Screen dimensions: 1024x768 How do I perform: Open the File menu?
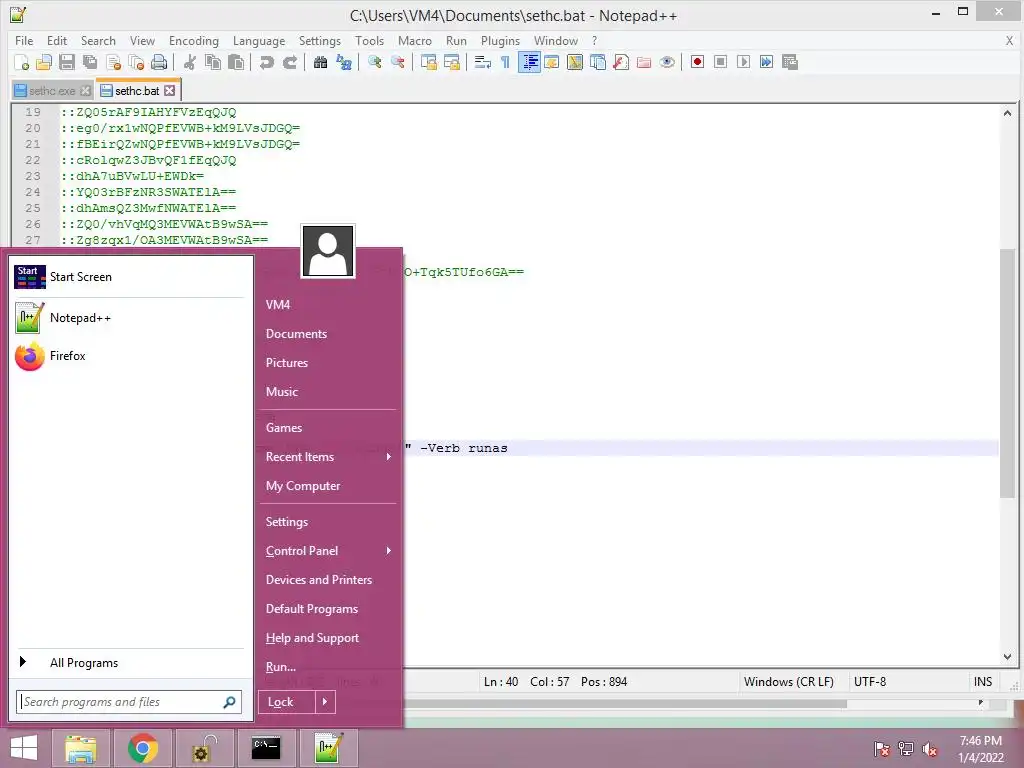click(x=24, y=40)
